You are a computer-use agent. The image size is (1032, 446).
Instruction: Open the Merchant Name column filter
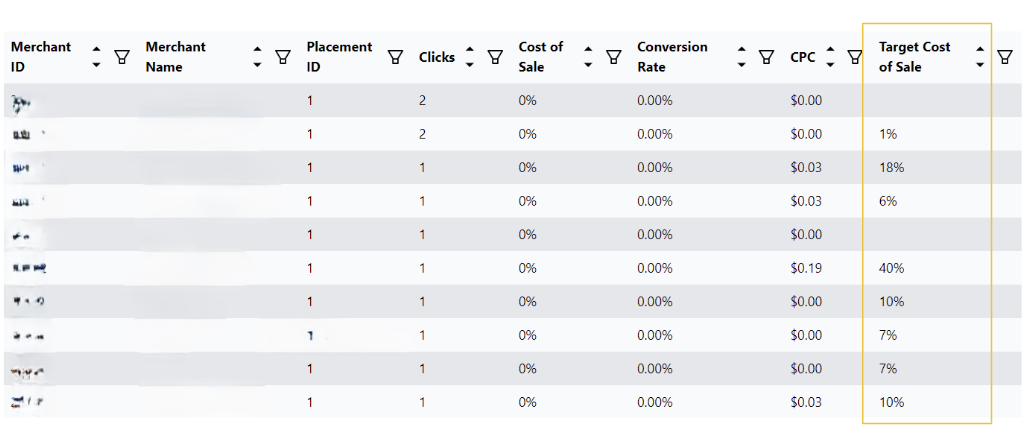282,57
